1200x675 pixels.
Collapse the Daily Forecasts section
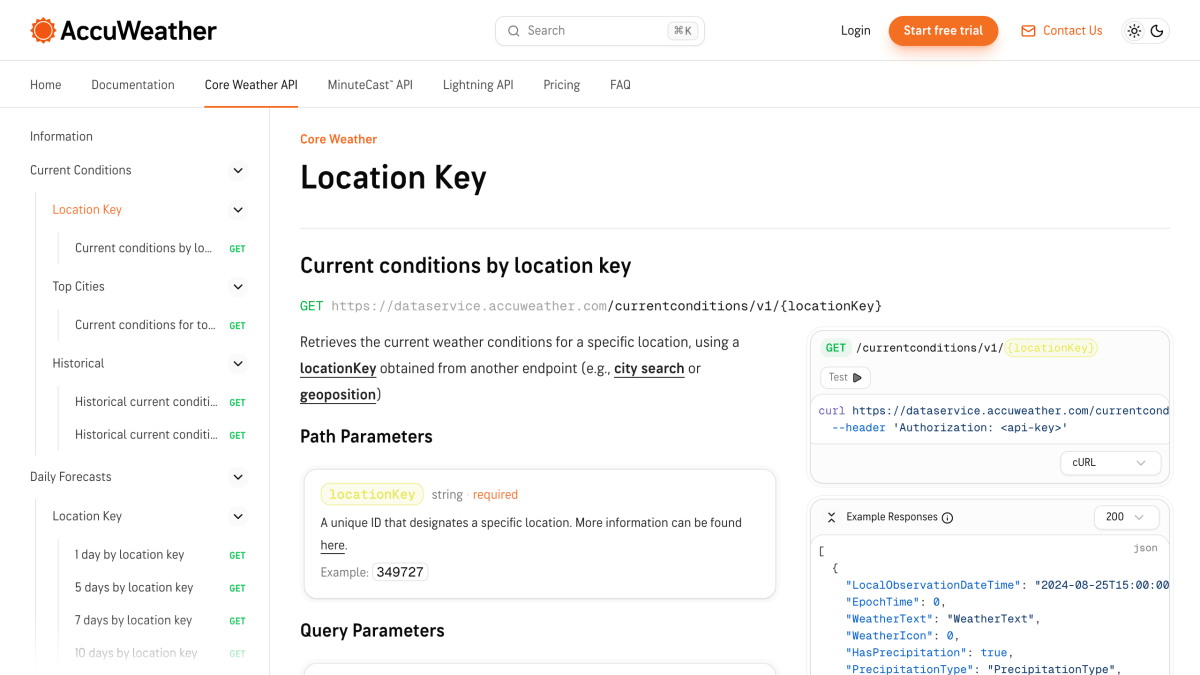pos(238,477)
